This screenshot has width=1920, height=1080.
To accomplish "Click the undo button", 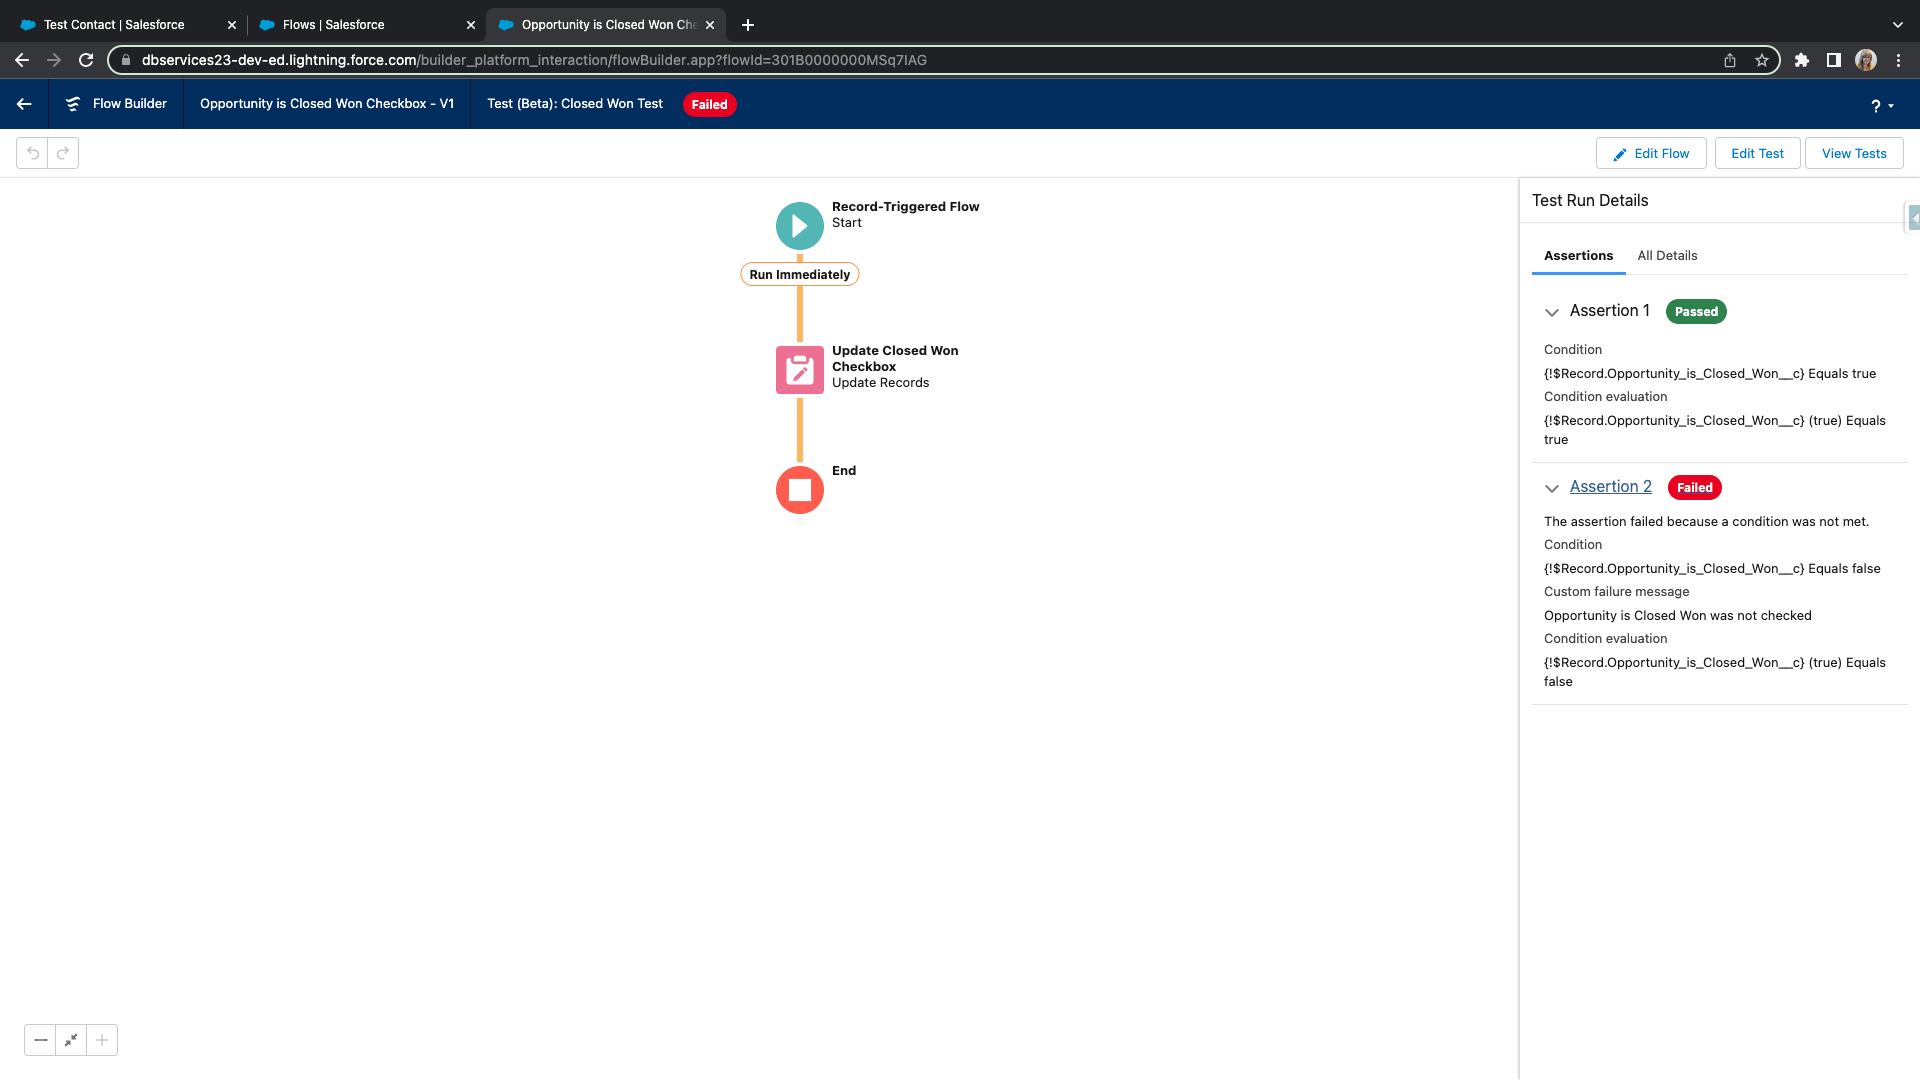I will 33,153.
